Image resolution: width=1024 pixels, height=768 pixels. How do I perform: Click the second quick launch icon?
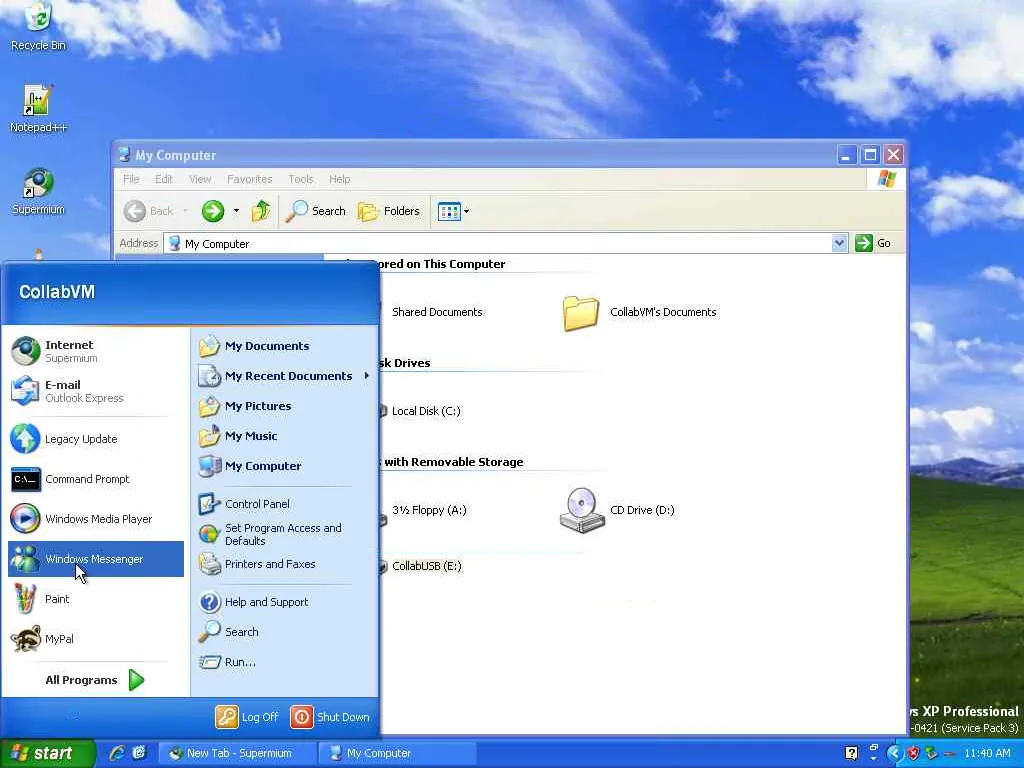pyautogui.click(x=139, y=753)
